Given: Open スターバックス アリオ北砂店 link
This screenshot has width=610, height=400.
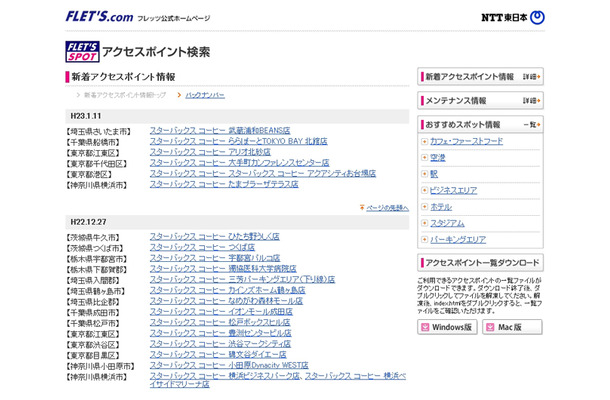Looking at the screenshot, I should pos(210,152).
